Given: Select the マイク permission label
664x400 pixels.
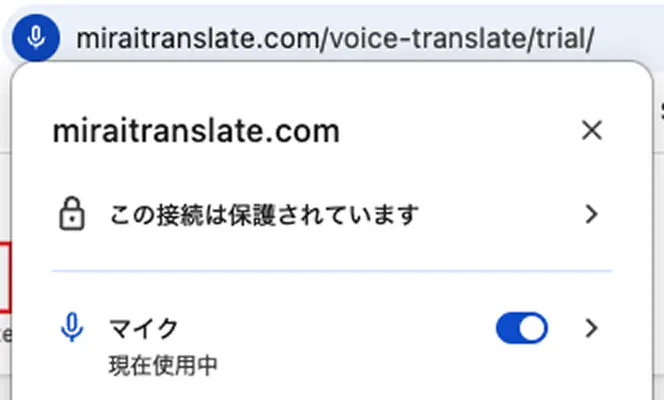Looking at the screenshot, I should click(144, 328).
